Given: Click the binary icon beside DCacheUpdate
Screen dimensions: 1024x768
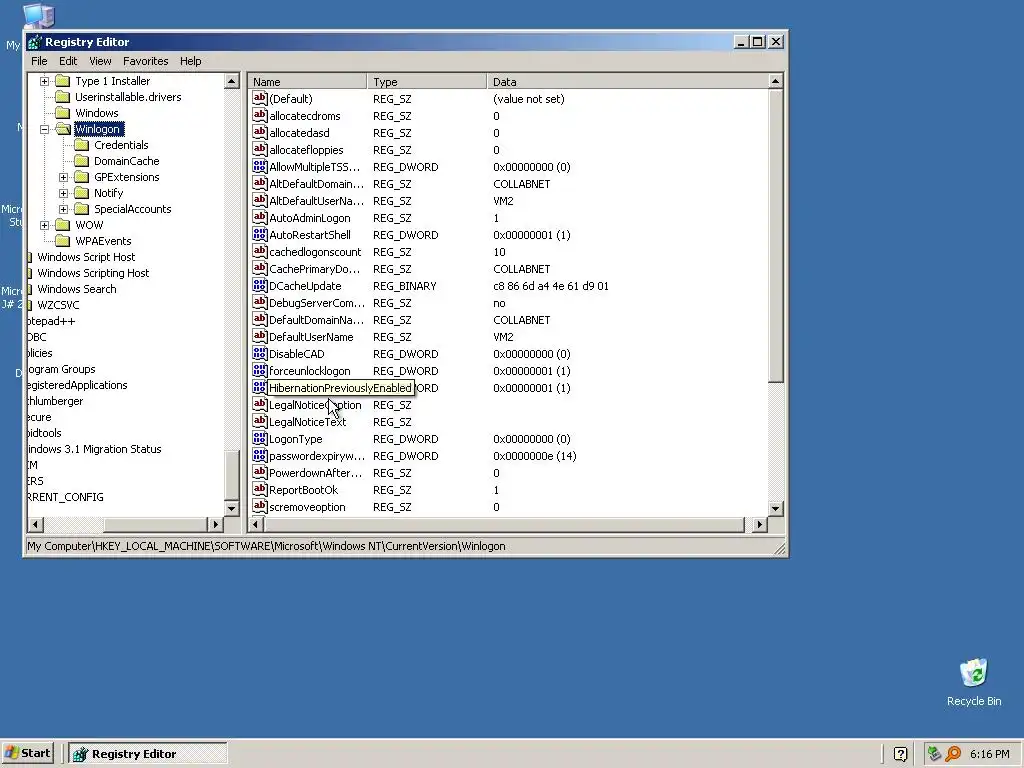Looking at the screenshot, I should click(259, 285).
